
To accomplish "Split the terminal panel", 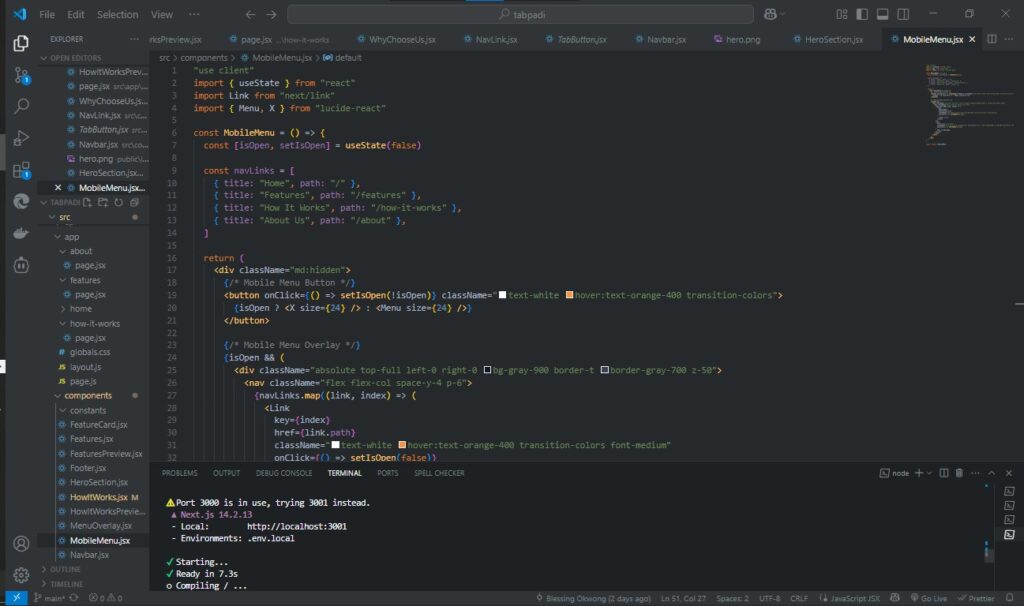I will click(x=944, y=473).
